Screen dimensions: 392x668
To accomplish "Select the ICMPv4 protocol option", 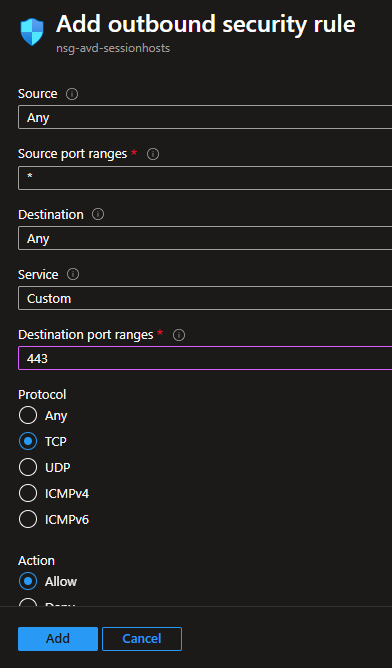I will (x=28, y=493).
